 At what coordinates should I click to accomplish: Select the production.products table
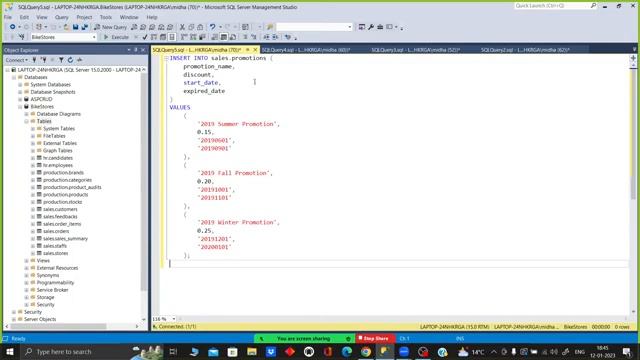tap(65, 195)
